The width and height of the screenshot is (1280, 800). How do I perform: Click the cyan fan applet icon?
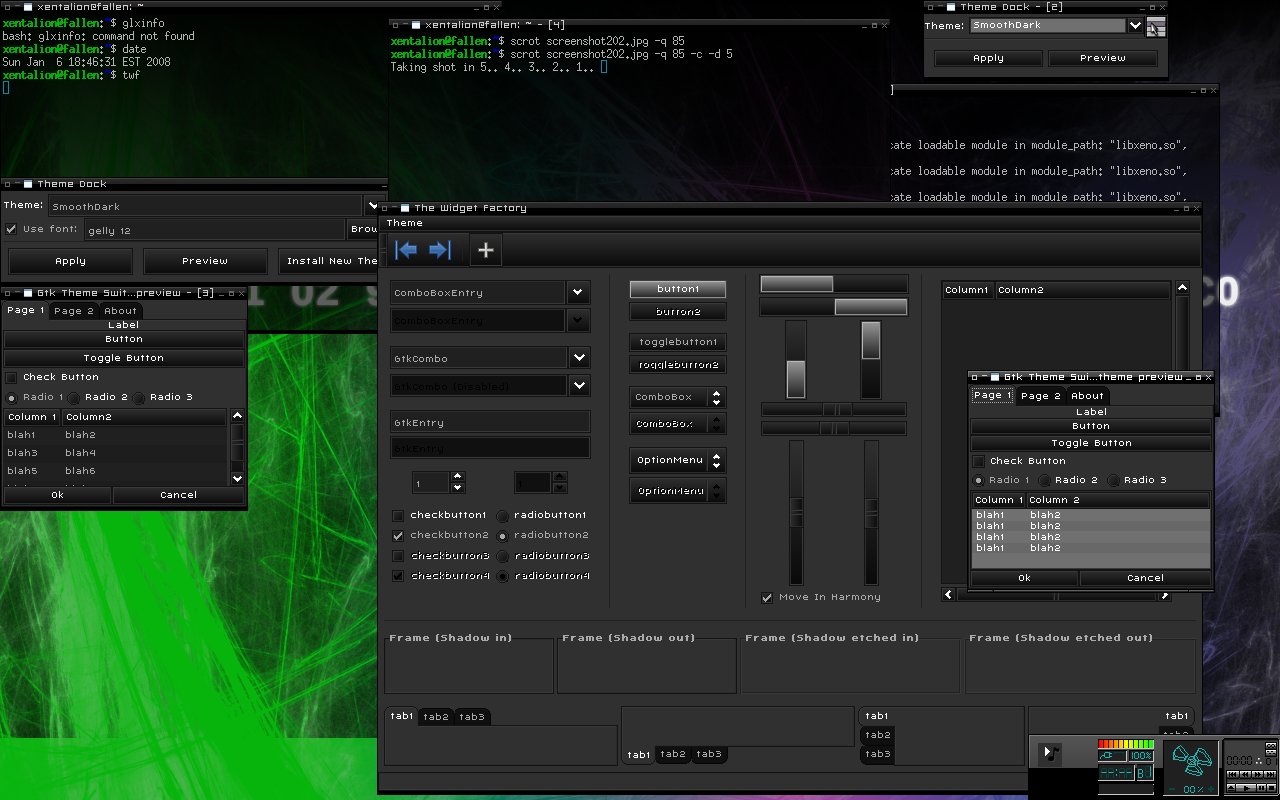click(1192, 760)
